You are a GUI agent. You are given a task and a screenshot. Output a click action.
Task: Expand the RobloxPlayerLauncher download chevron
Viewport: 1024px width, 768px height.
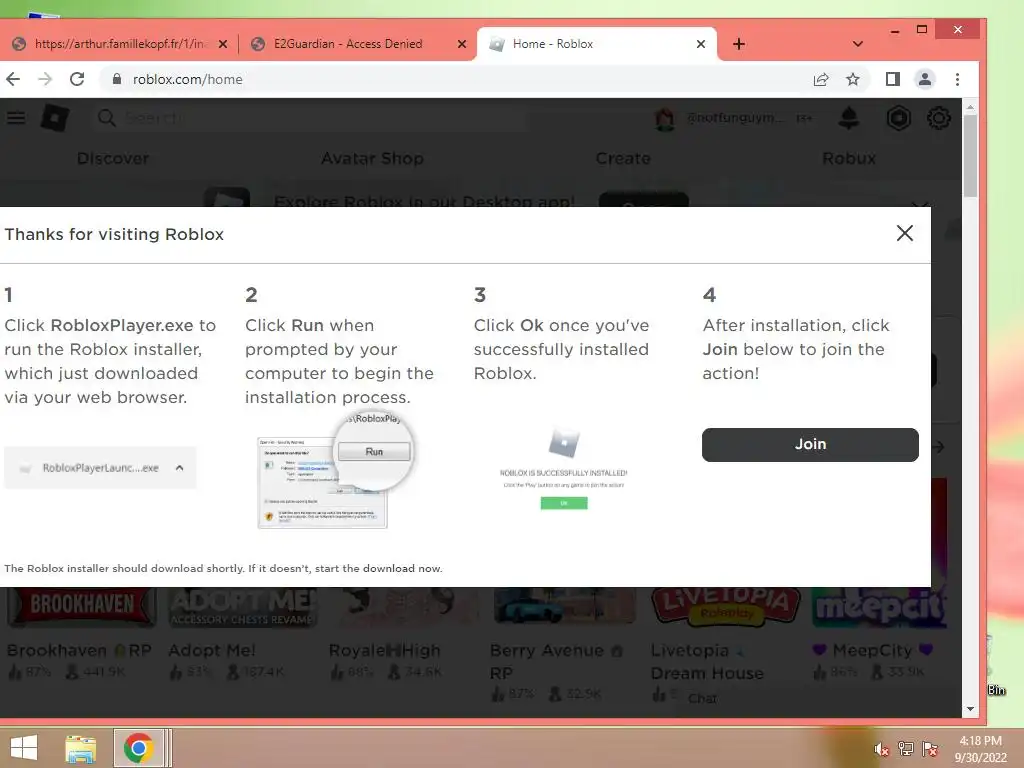click(180, 468)
